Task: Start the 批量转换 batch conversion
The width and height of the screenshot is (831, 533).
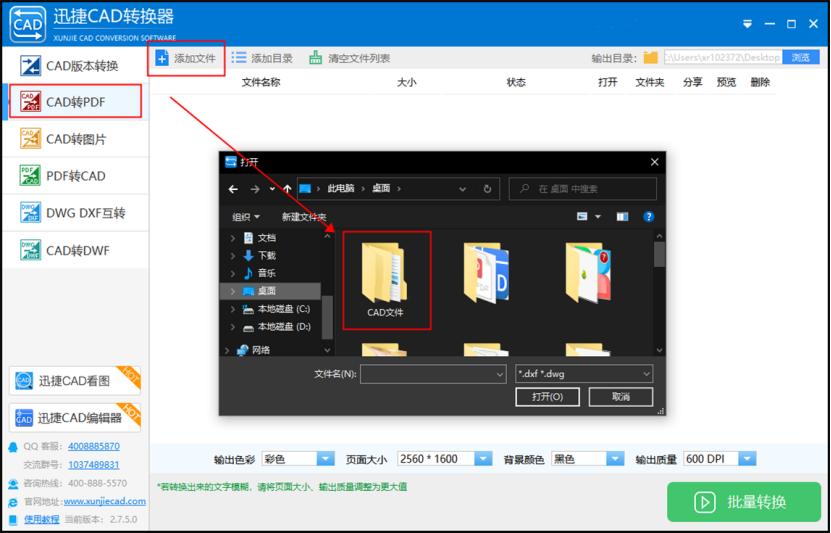Action: pyautogui.click(x=744, y=502)
